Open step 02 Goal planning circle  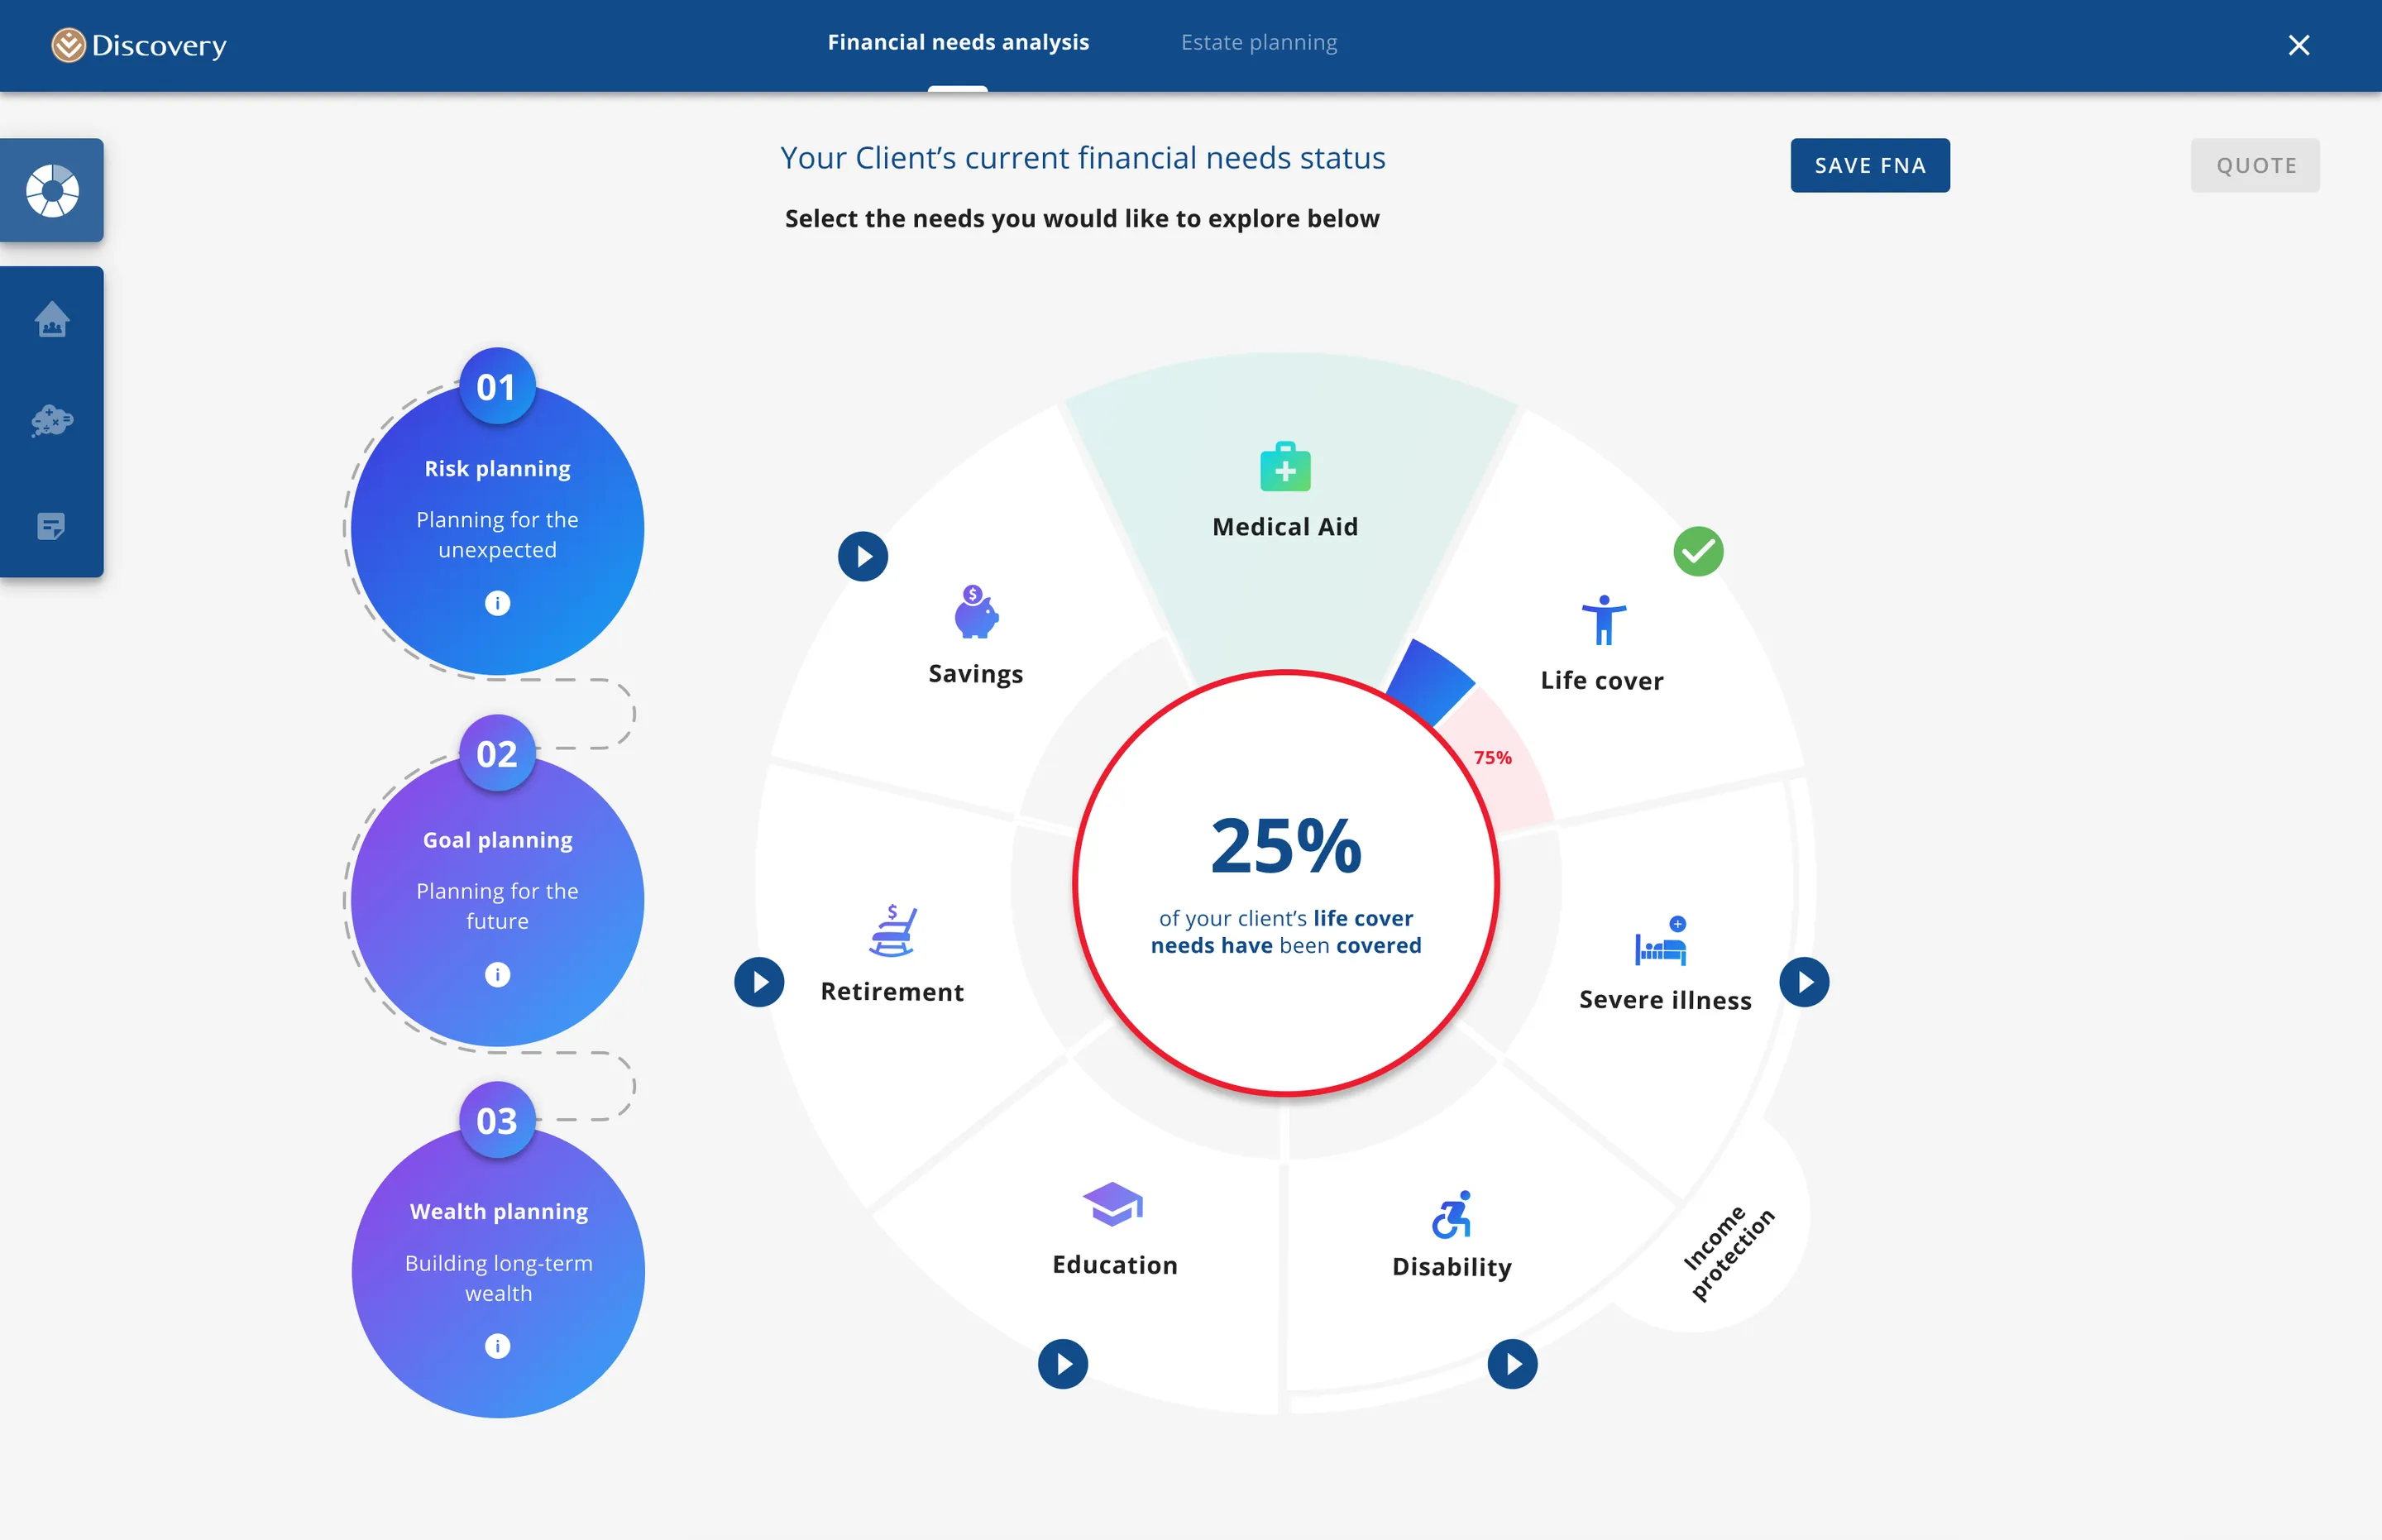click(x=497, y=899)
